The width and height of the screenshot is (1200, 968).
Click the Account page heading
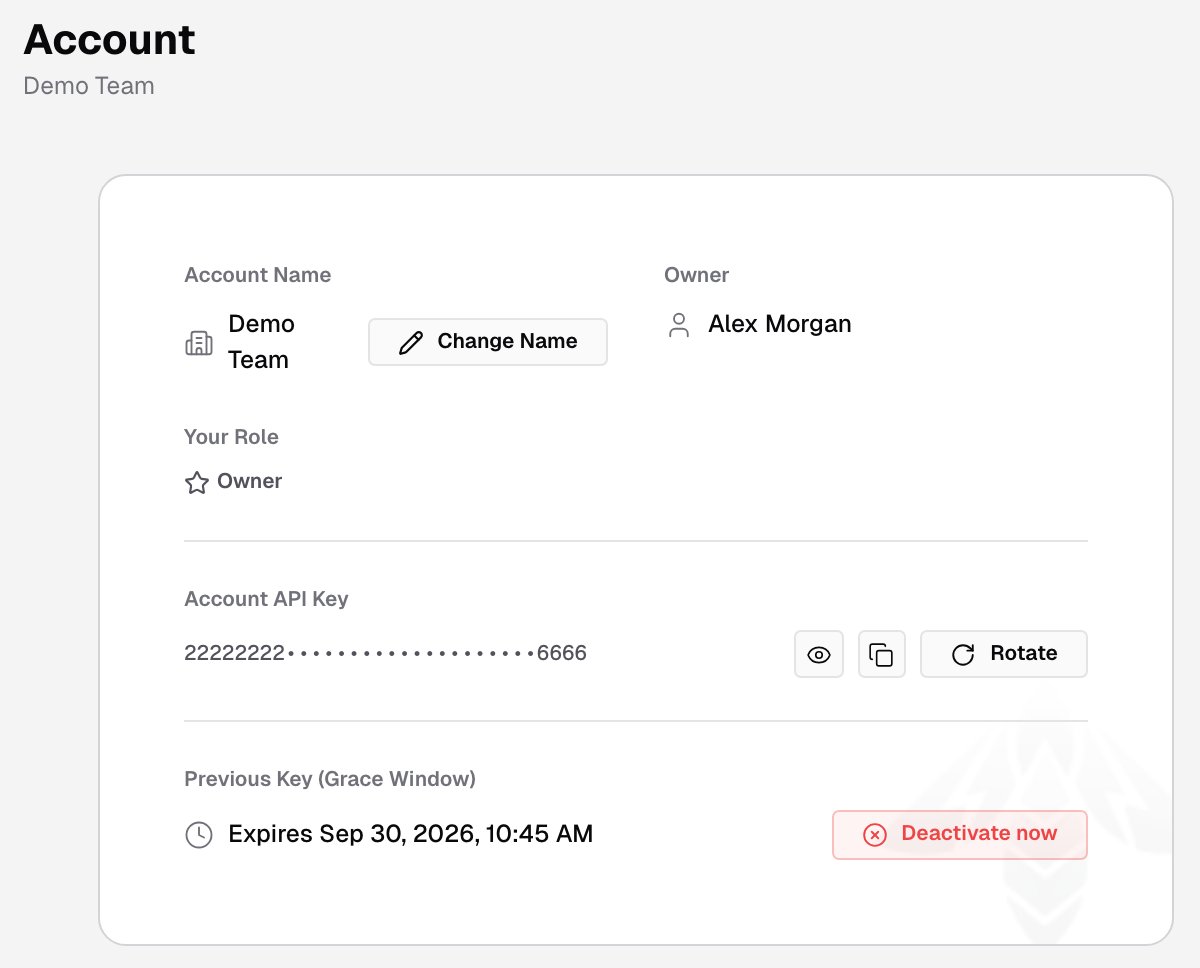point(110,40)
